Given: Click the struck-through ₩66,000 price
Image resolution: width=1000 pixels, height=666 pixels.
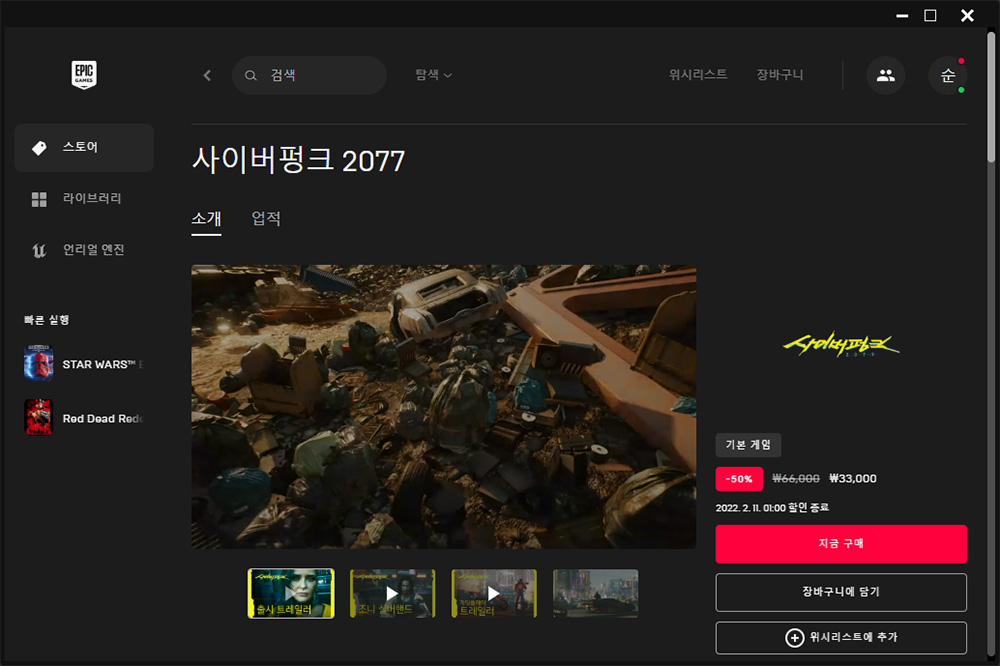Looking at the screenshot, I should tap(796, 478).
